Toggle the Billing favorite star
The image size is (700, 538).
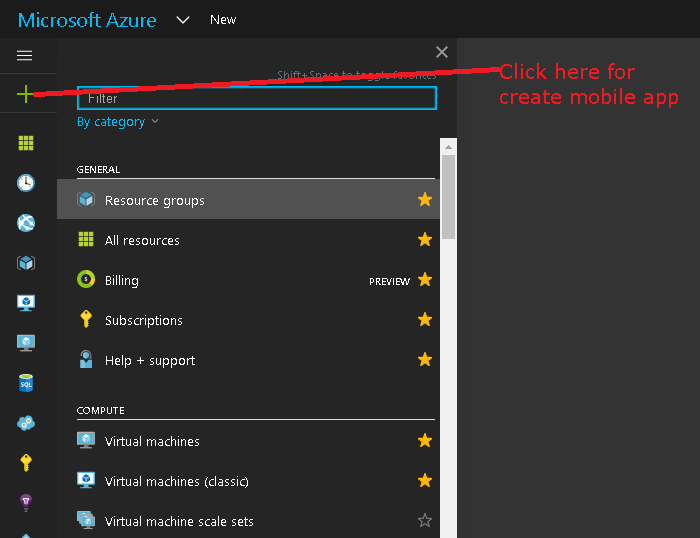coord(425,280)
